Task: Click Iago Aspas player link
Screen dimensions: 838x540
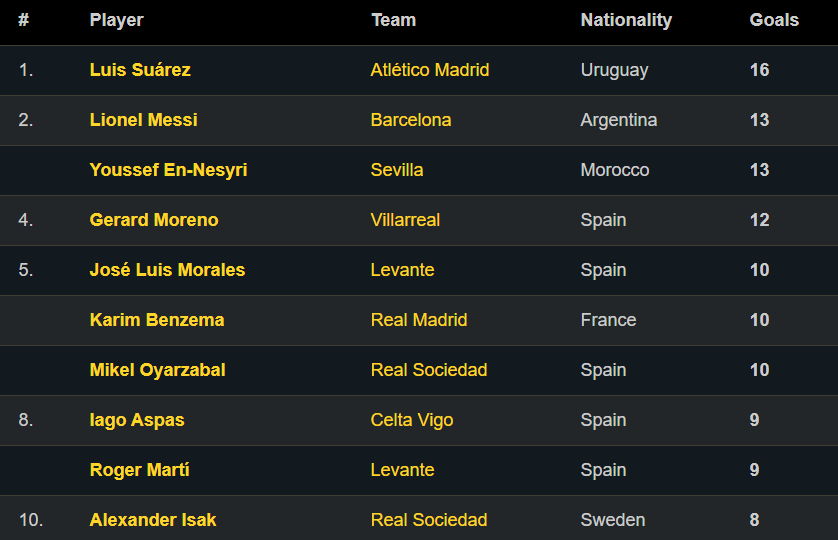Action: coord(137,420)
